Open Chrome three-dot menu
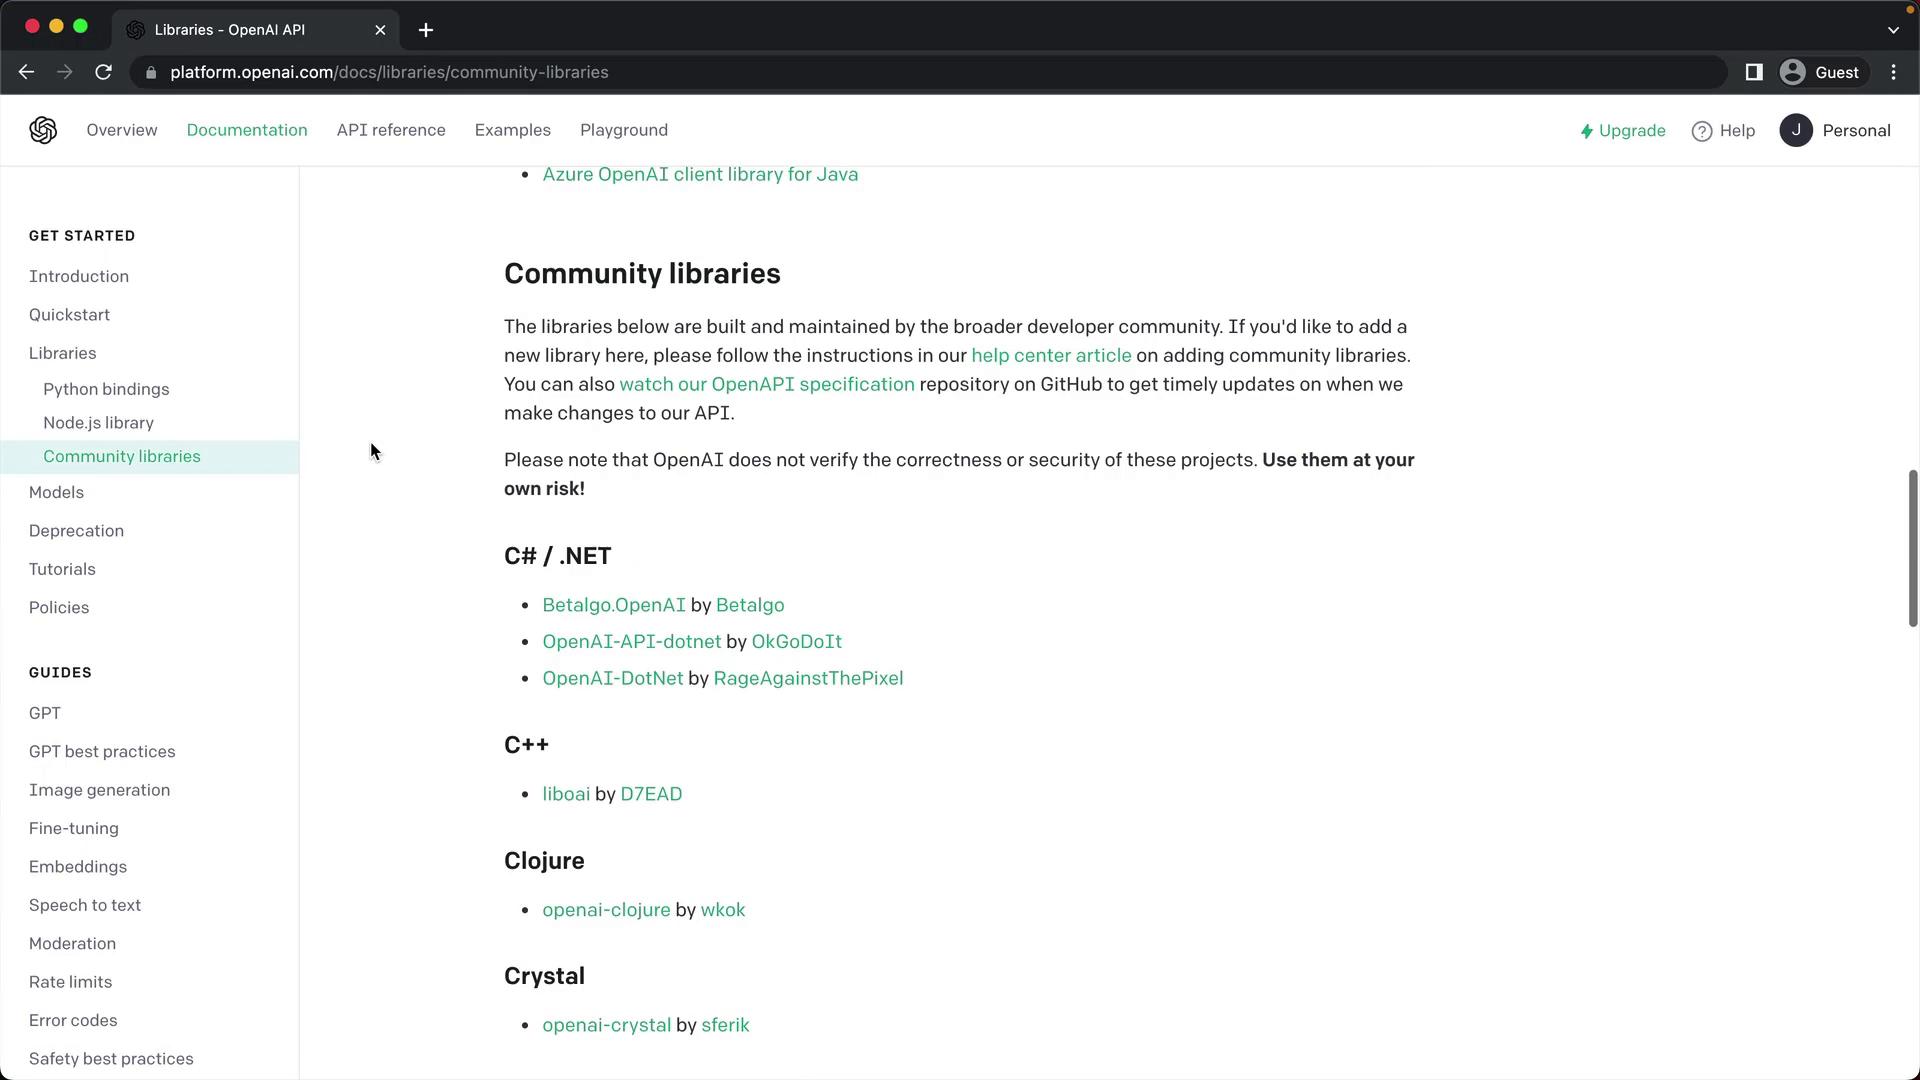The image size is (1920, 1080). tap(1893, 72)
